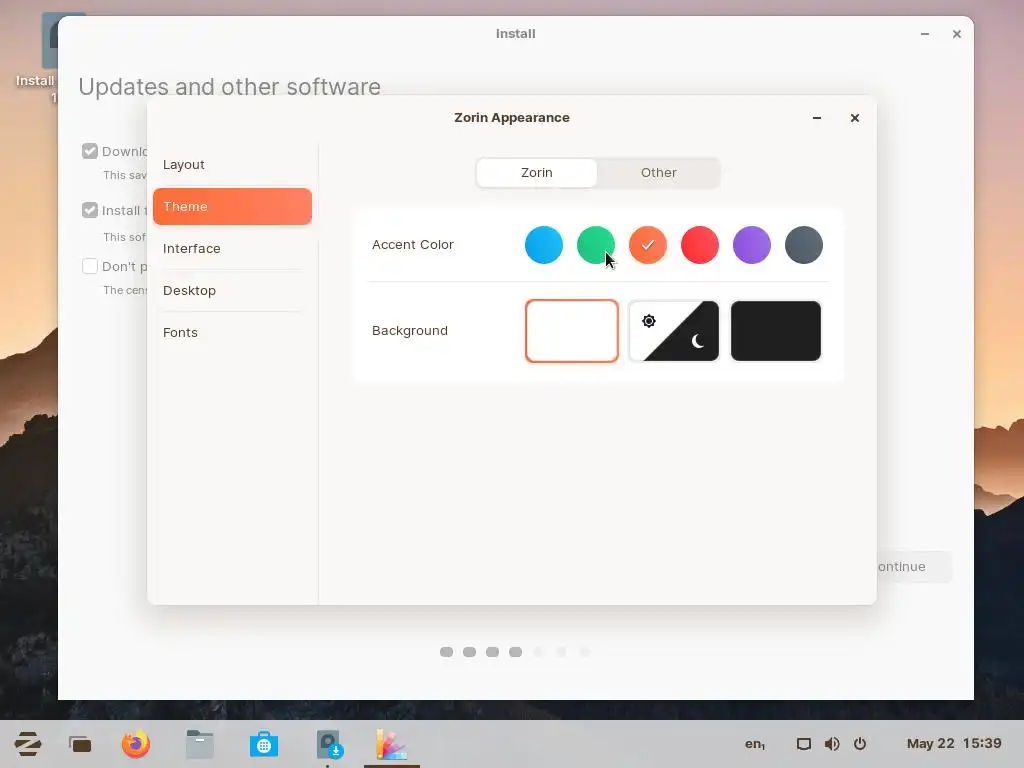The height and width of the screenshot is (768, 1024).
Task: Open the Interface section
Action: (x=232, y=249)
